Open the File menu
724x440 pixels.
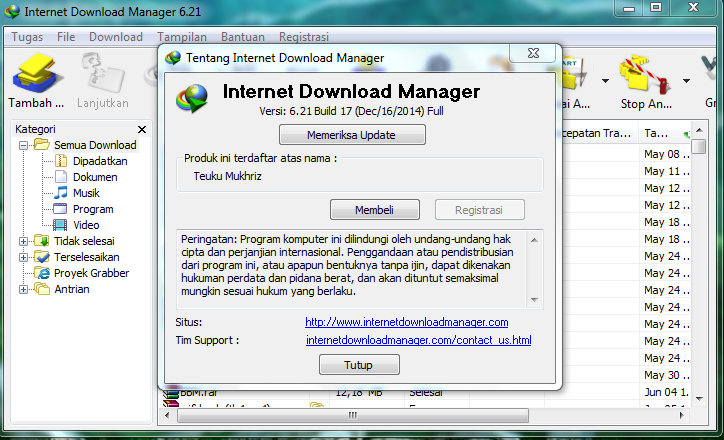(66, 37)
